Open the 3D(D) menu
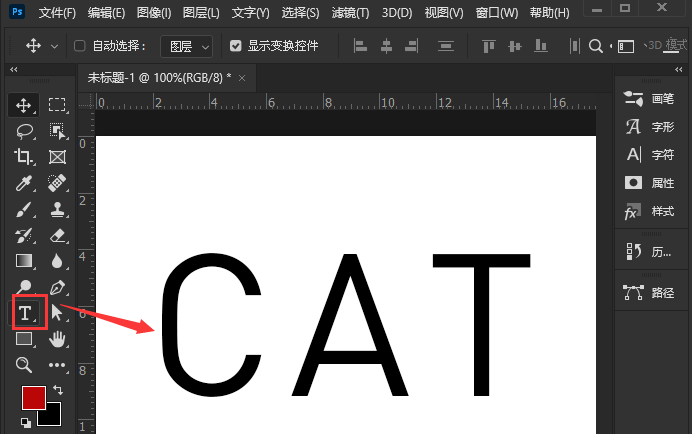Viewport: 692px width, 434px height. click(x=397, y=12)
